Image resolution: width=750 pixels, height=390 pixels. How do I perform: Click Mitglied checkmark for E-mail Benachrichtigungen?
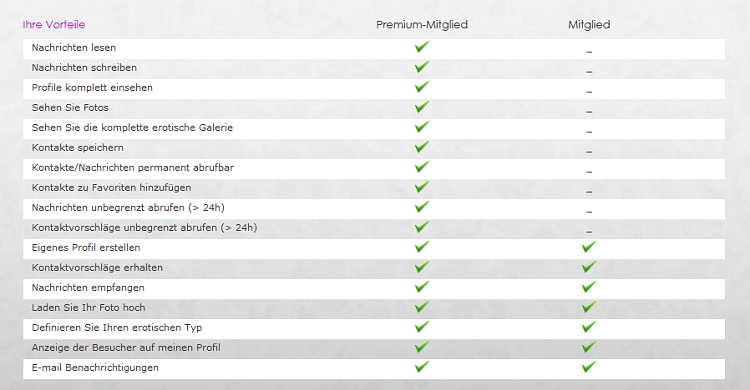tap(589, 367)
